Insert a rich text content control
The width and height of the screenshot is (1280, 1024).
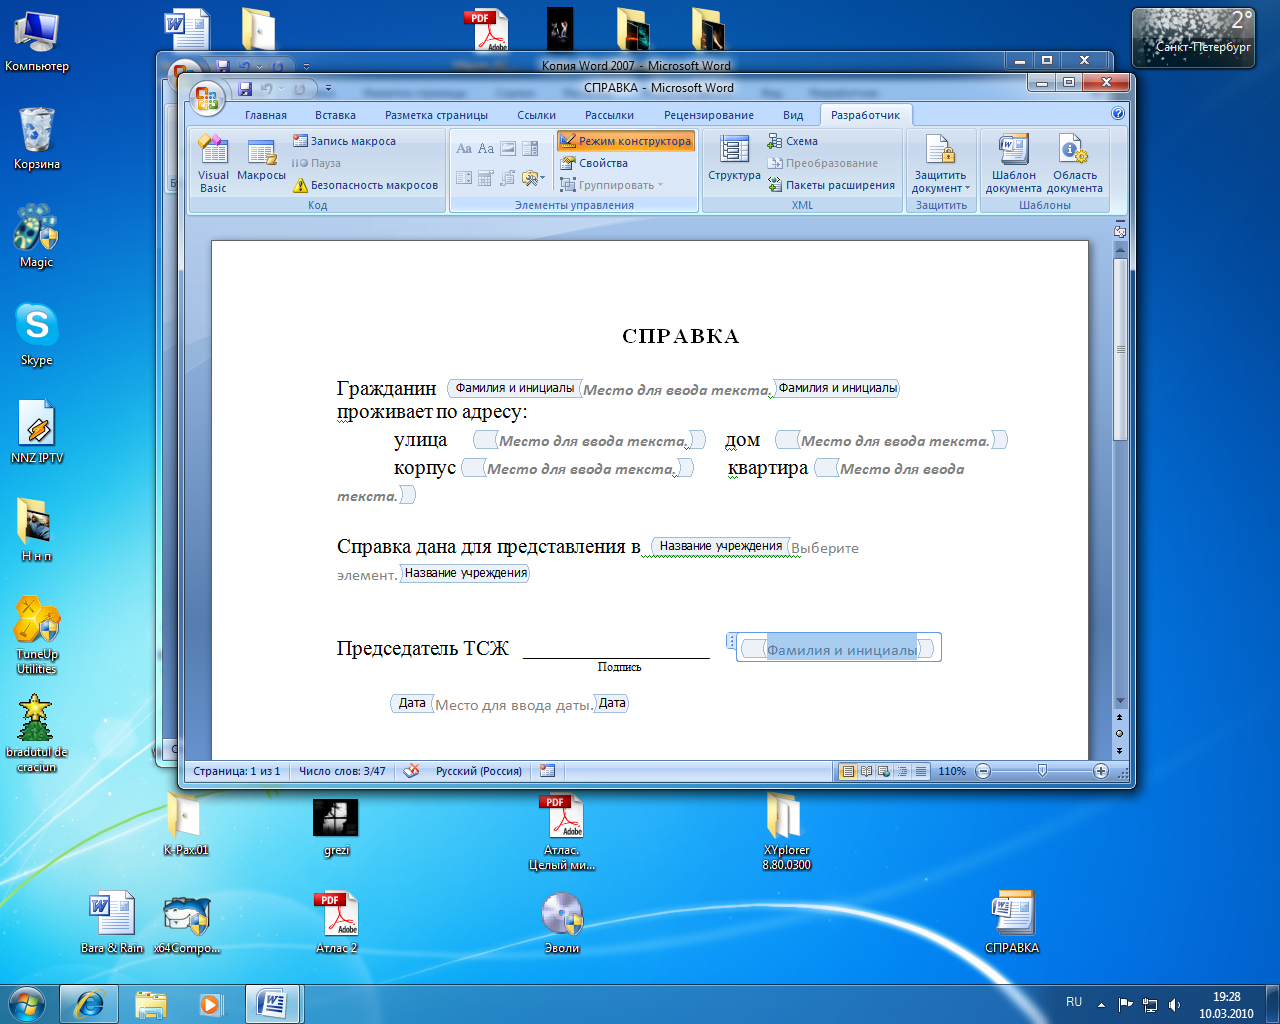(x=464, y=149)
